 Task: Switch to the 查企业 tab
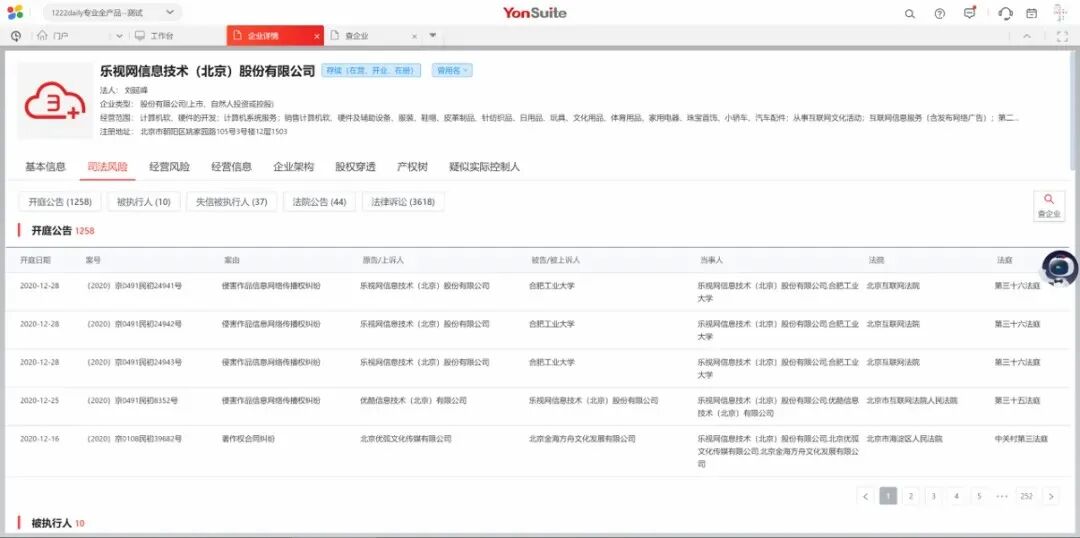click(x=373, y=36)
